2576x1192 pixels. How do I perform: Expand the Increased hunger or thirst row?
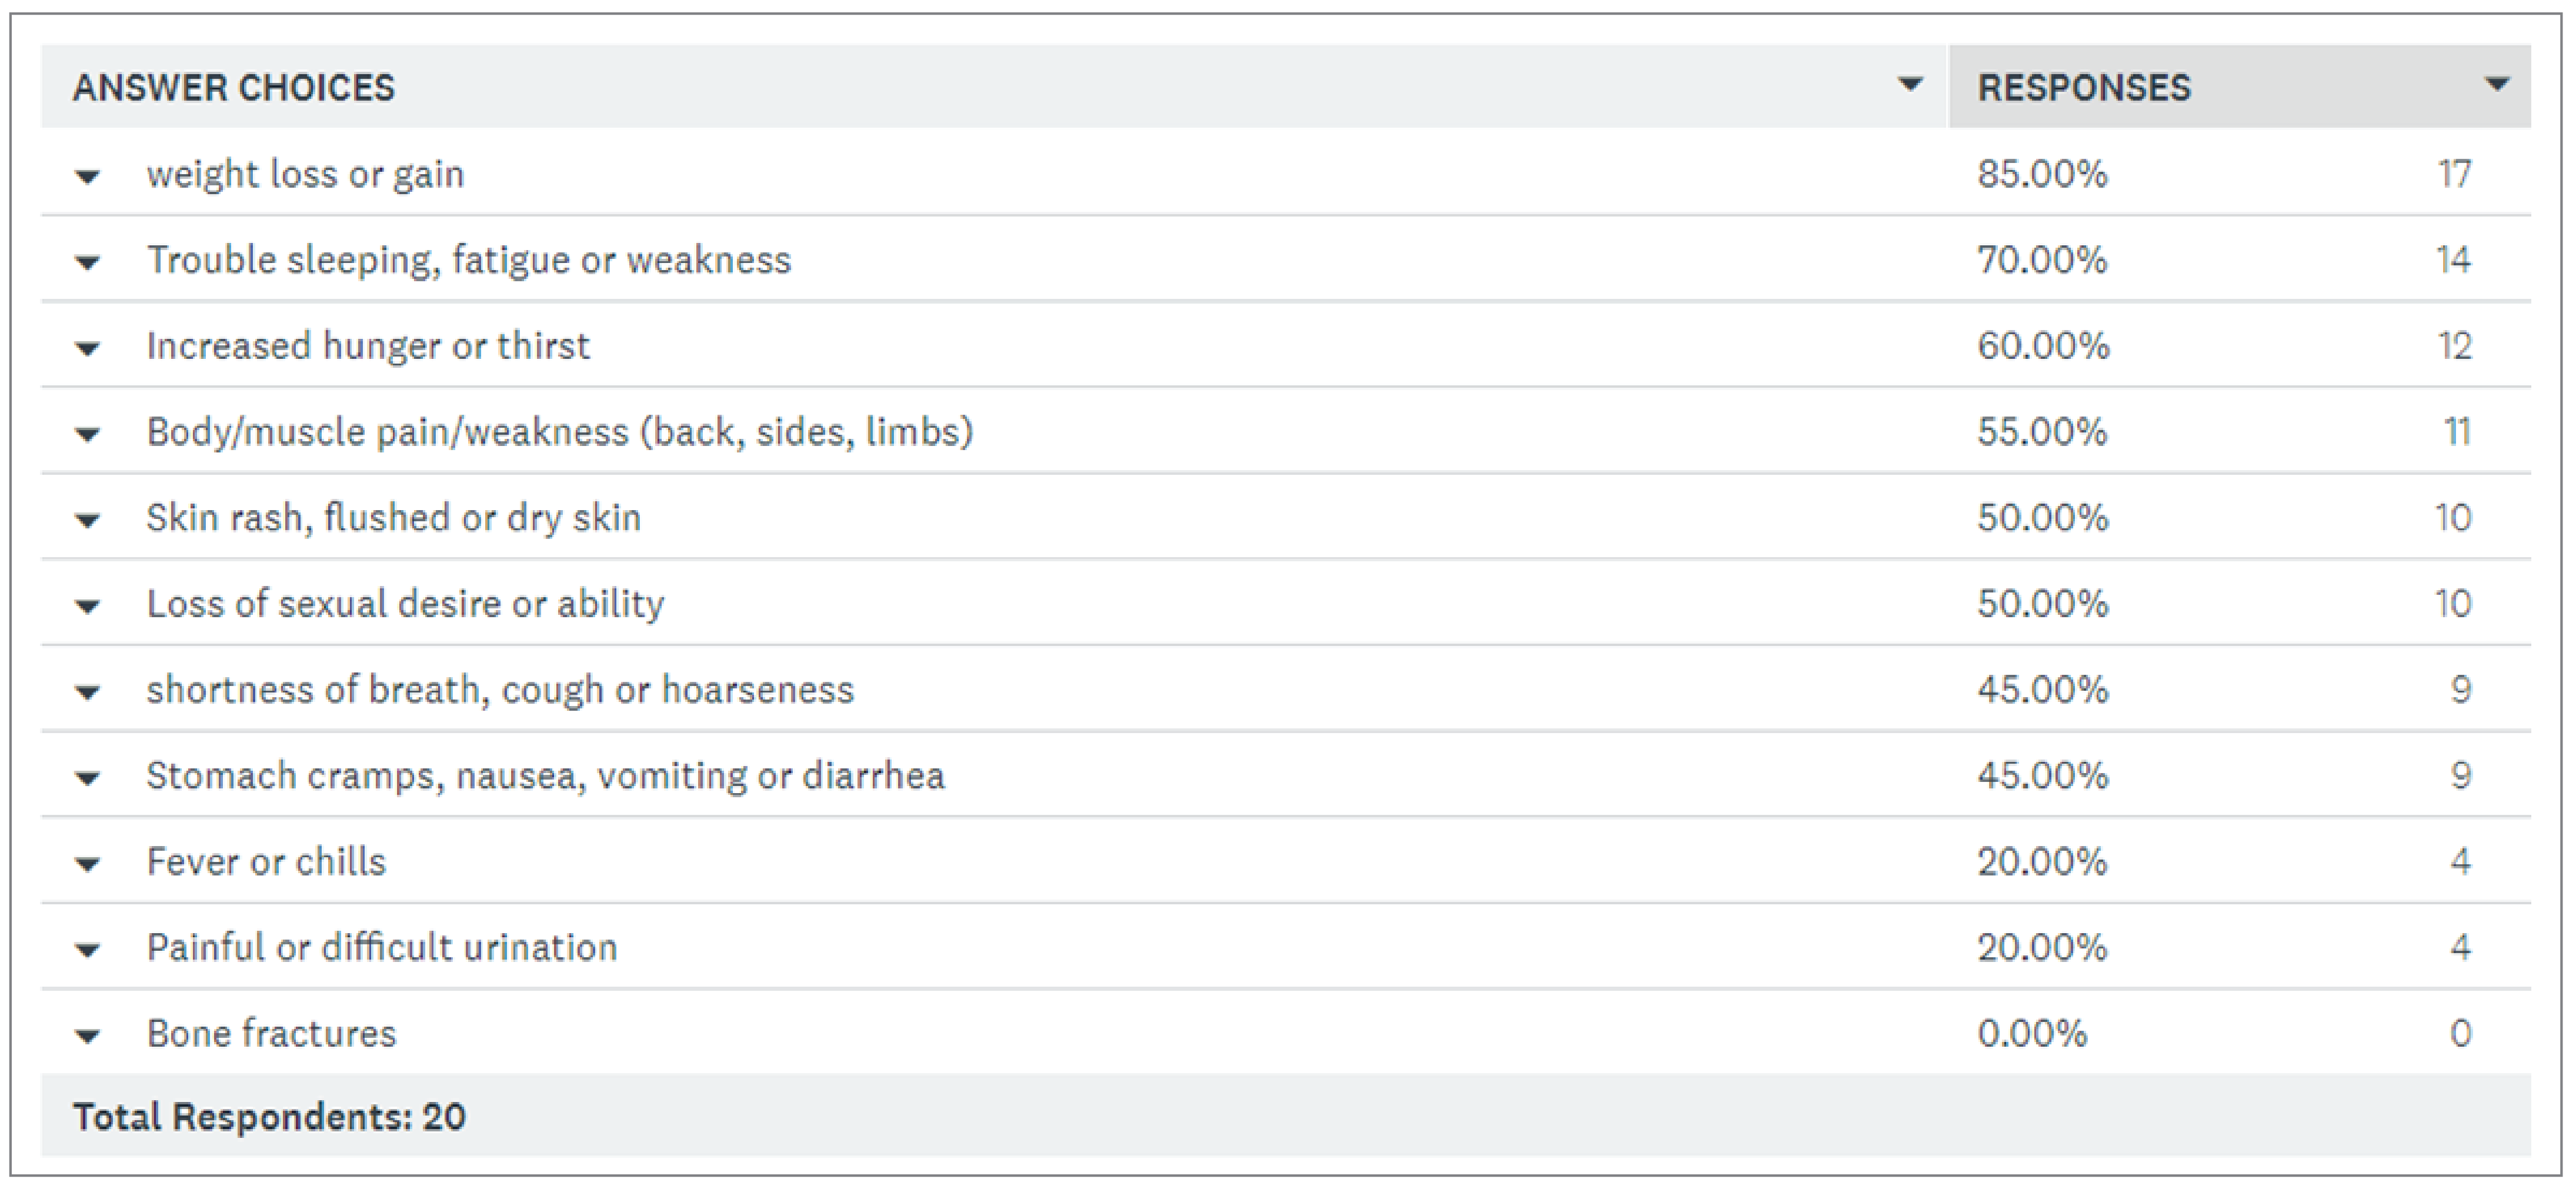click(x=88, y=349)
